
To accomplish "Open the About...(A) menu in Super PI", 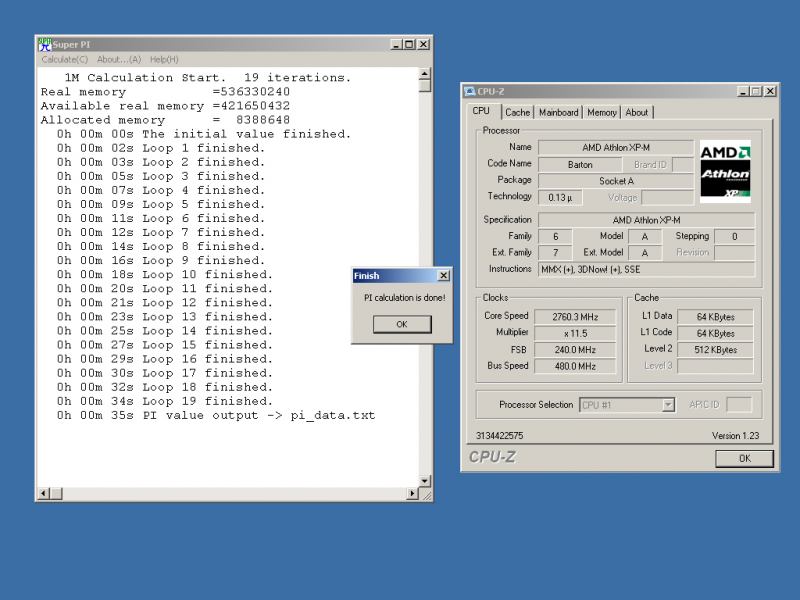I will coord(119,60).
